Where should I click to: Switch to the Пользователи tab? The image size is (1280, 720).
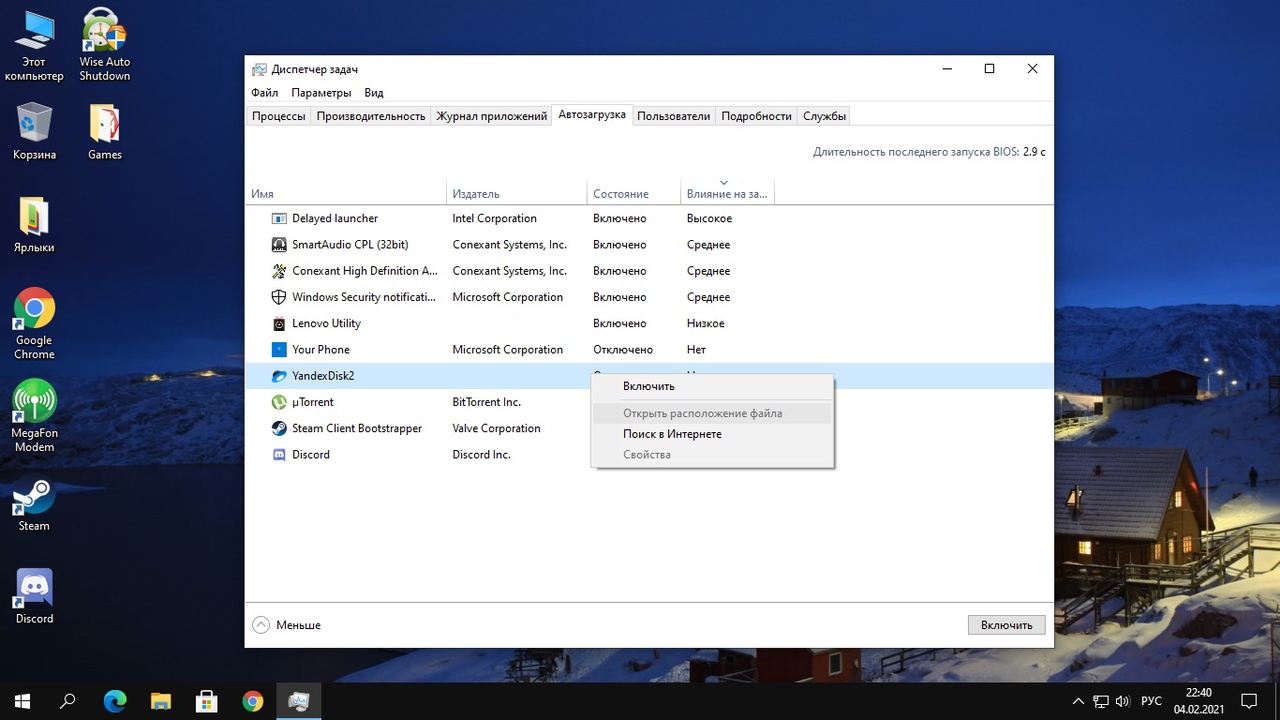point(674,116)
